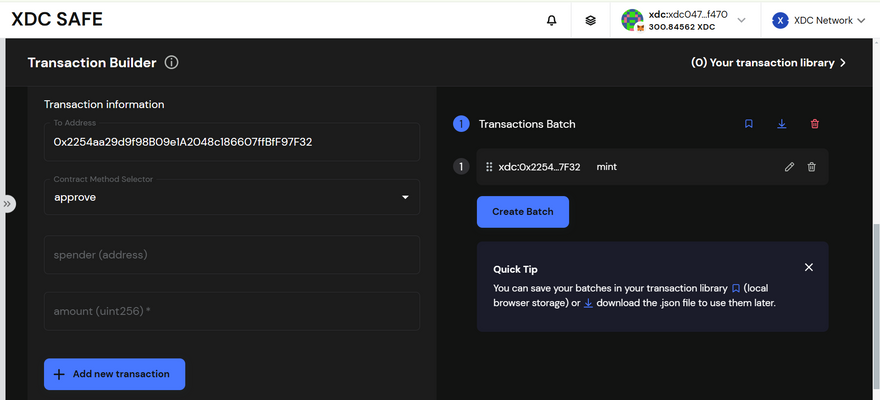Delete the entire transactions batch
This screenshot has height=400, width=880.
[815, 124]
